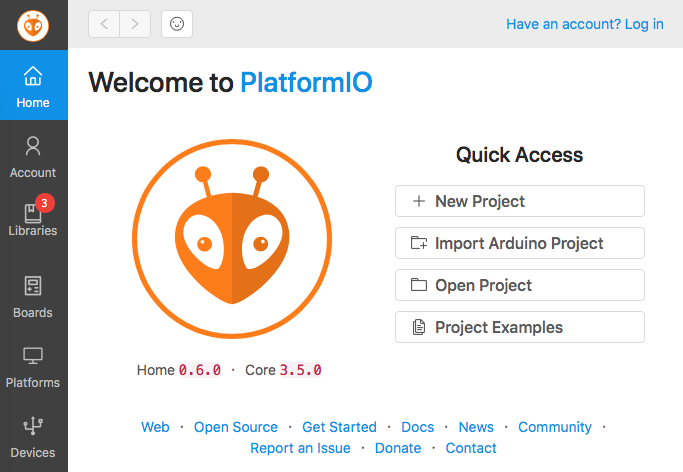Click the smiley face feedback button
This screenshot has height=472, width=683.
tap(177, 24)
